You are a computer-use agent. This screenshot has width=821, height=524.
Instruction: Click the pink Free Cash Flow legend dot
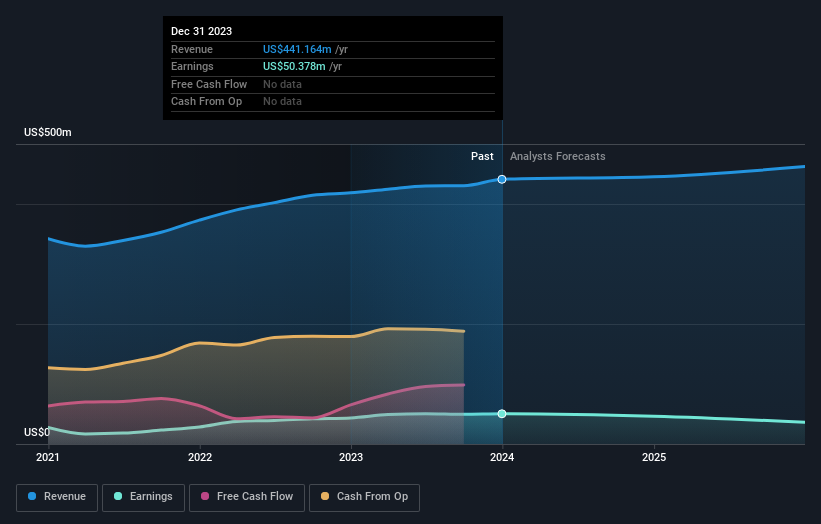click(205, 496)
